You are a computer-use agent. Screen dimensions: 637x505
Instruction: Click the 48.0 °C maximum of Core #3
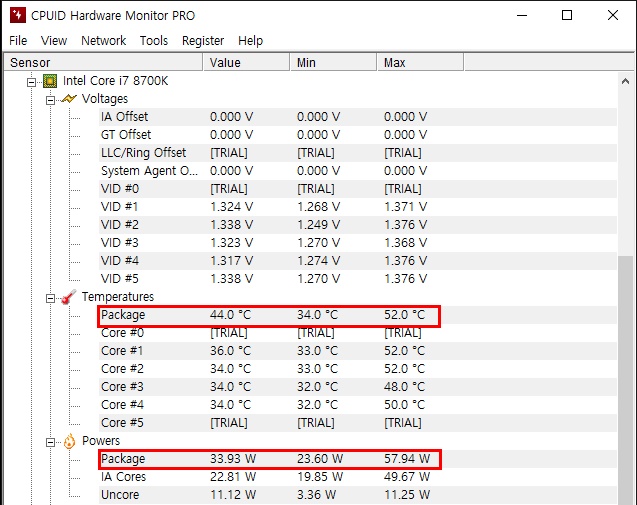[x=404, y=387]
